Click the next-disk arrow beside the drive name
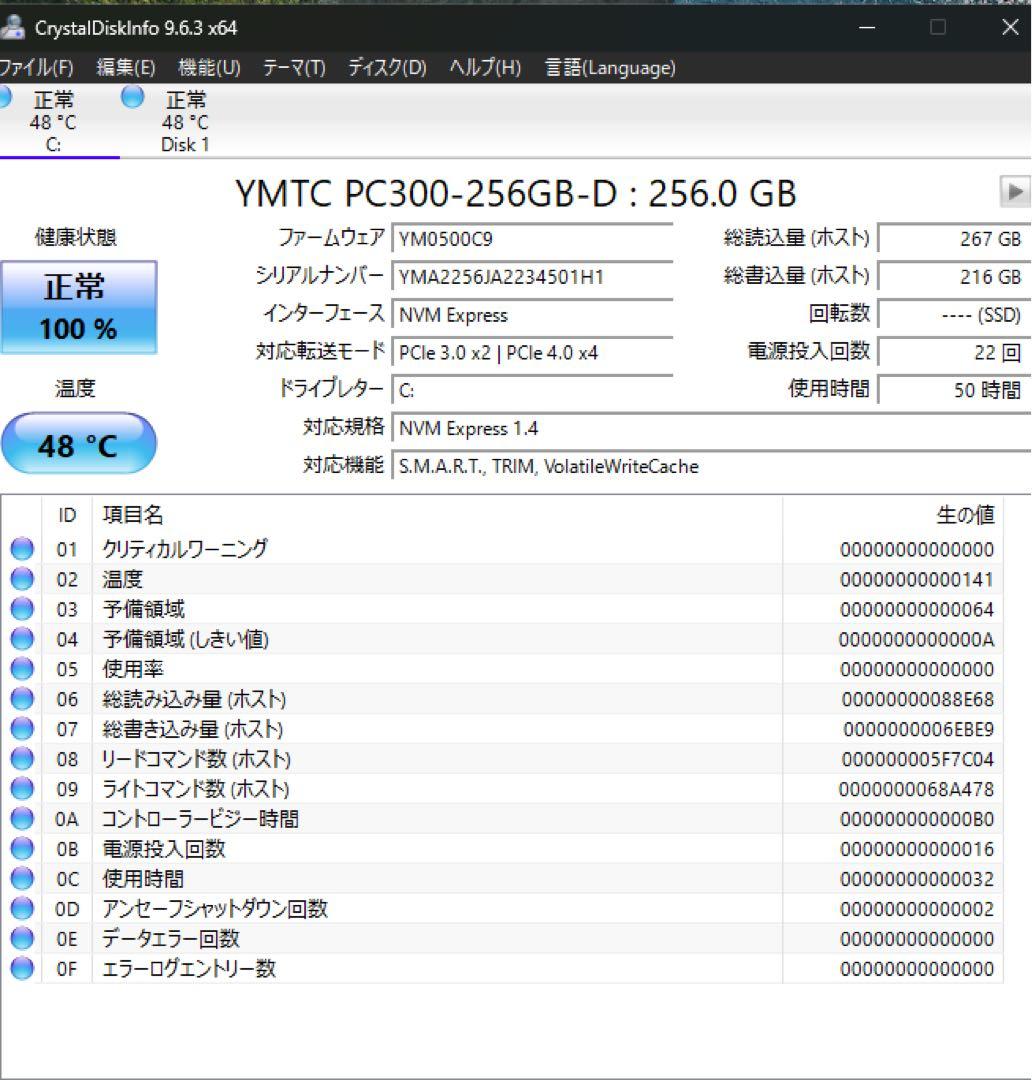 1017,190
